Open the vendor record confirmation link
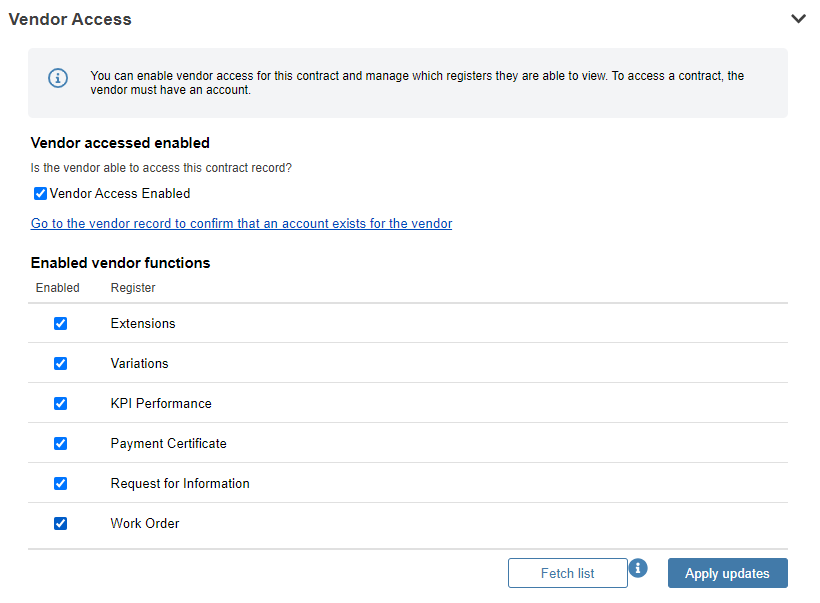The height and width of the screenshot is (603, 820). click(x=241, y=223)
